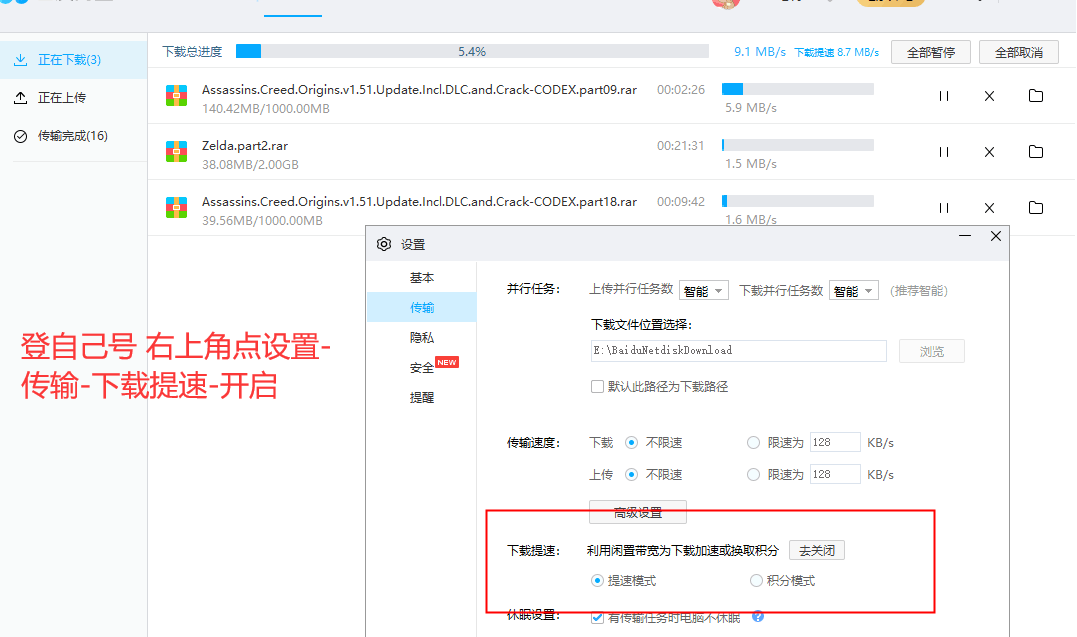Click the total download progress bar
Viewport: 1077px width, 637px height.
pyautogui.click(x=473, y=52)
